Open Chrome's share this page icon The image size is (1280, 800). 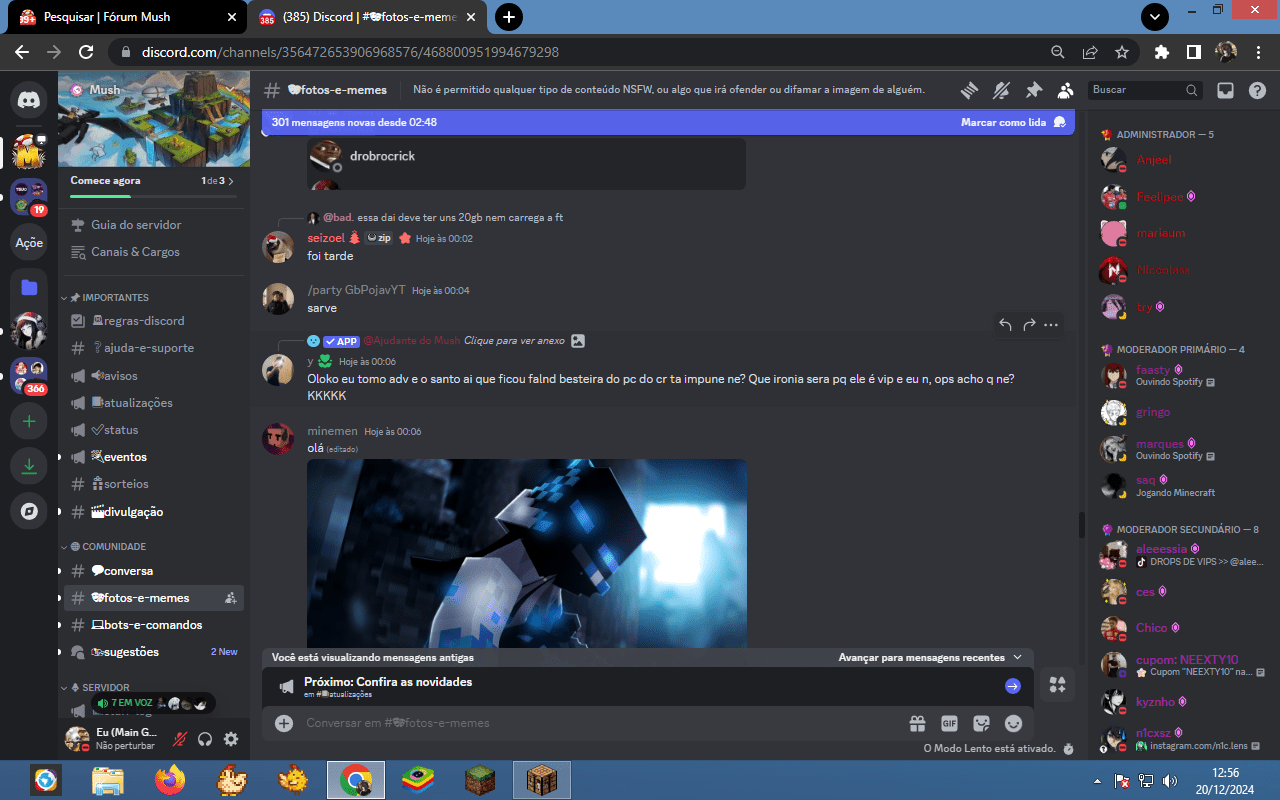coord(1090,52)
